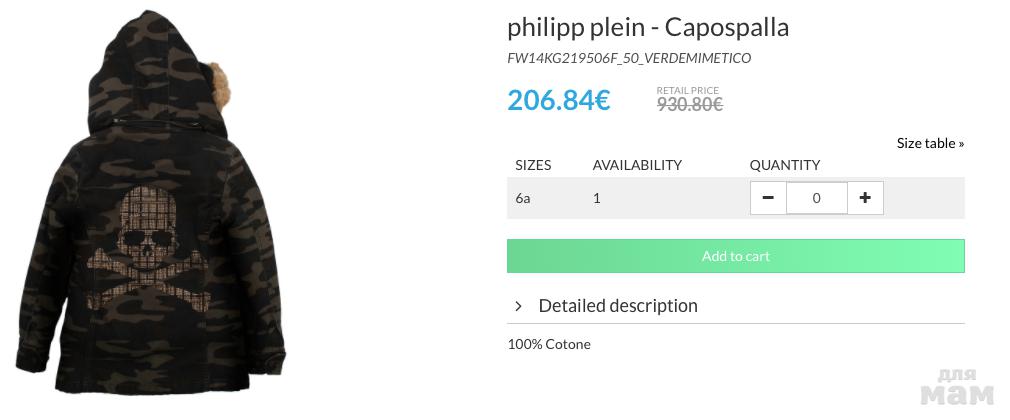The height and width of the screenshot is (420, 1010).
Task: Expand the chevron beside Detailed description
Action: (x=518, y=306)
